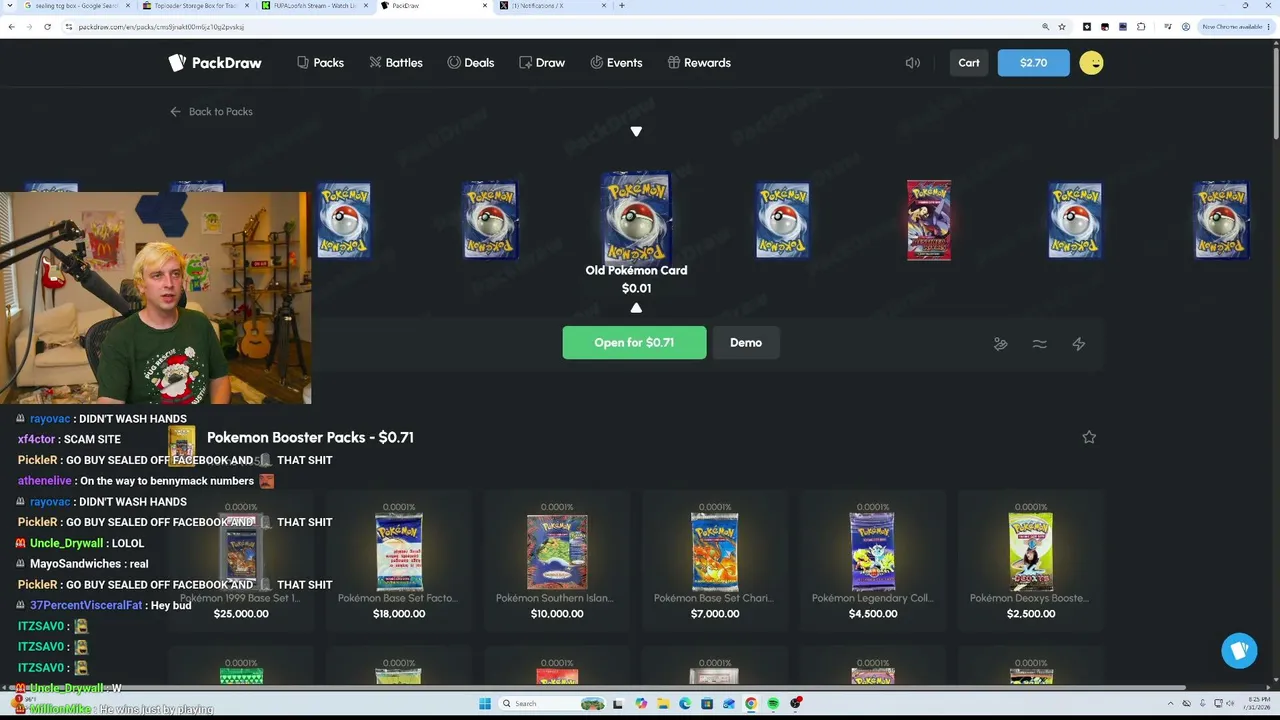This screenshot has height=720, width=1280.
Task: Click the PackDraw logo
Action: click(x=215, y=63)
